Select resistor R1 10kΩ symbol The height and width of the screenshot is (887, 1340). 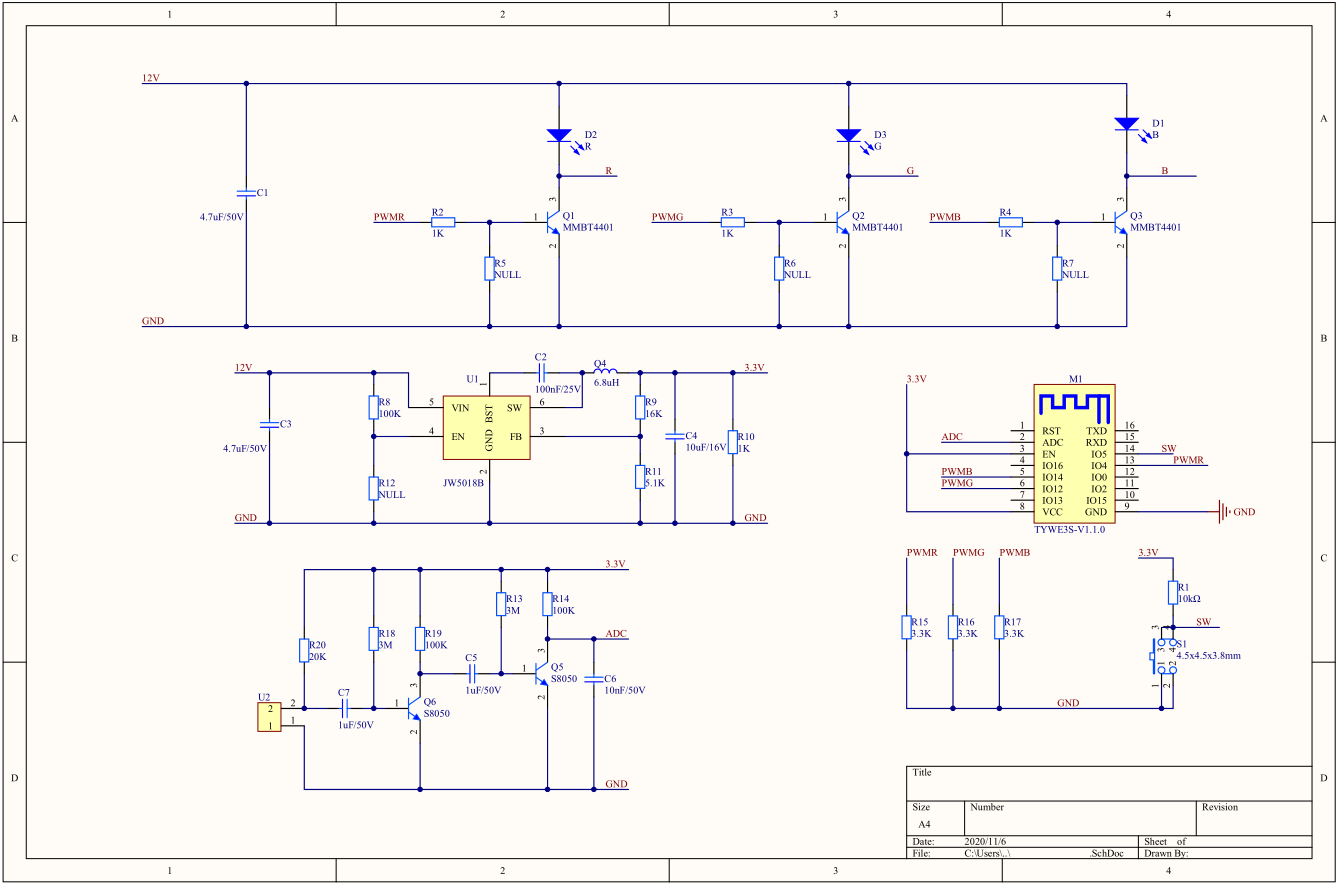[x=1173, y=593]
